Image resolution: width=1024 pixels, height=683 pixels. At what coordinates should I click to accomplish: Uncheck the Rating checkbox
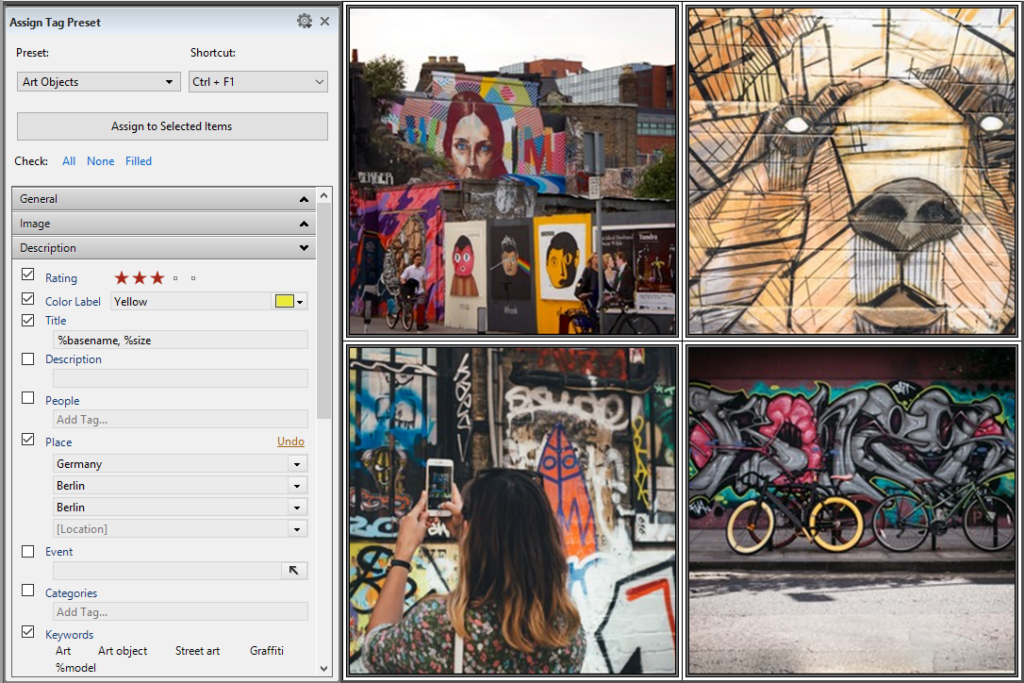pyautogui.click(x=28, y=274)
